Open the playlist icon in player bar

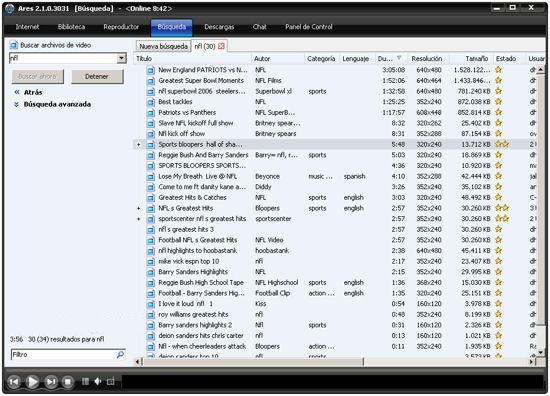click(x=85, y=381)
